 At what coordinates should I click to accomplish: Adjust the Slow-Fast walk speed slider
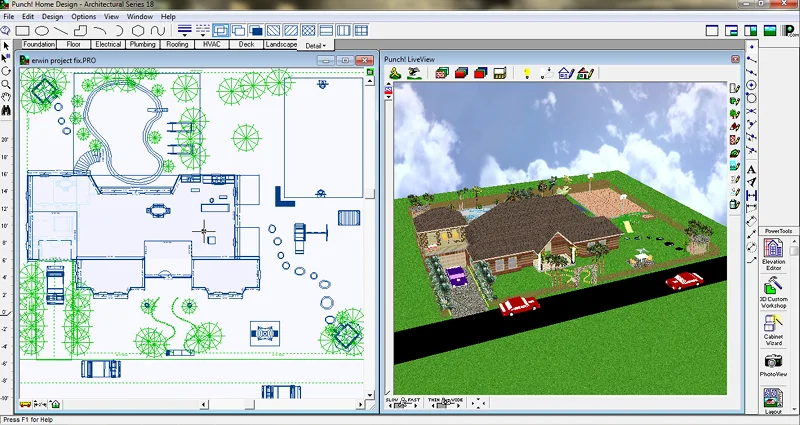403,403
